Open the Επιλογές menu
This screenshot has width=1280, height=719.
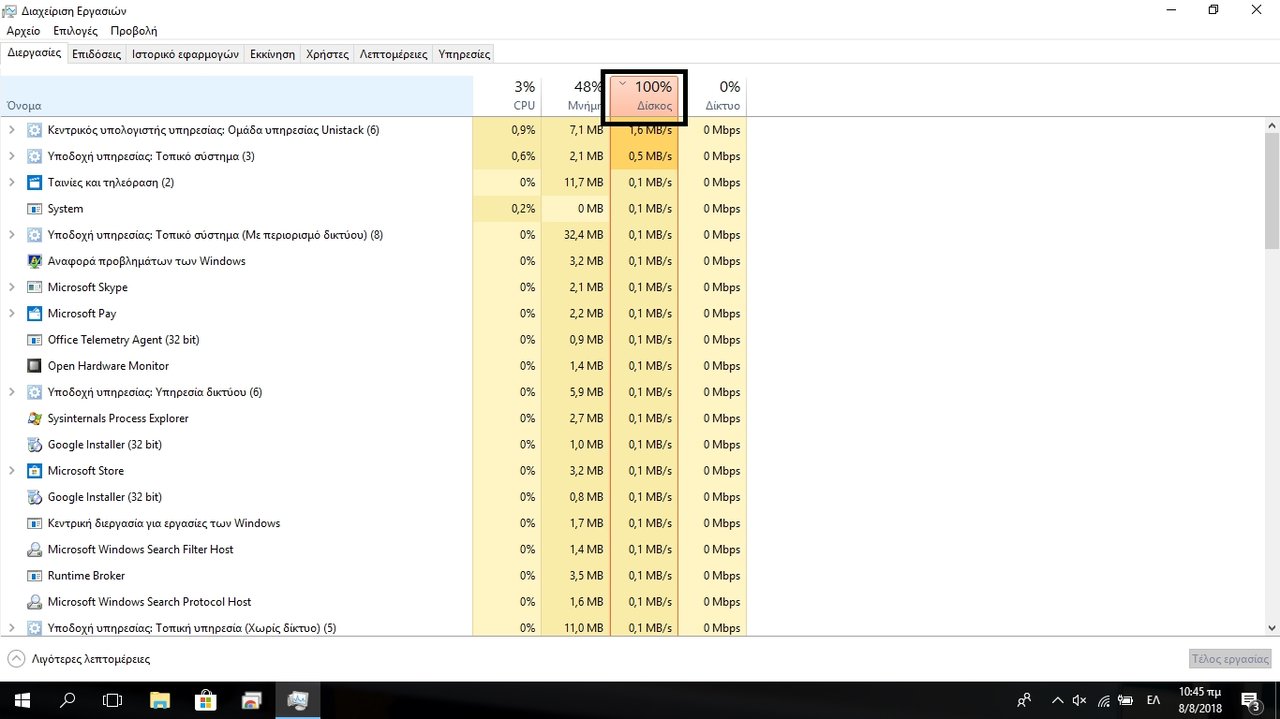click(75, 31)
